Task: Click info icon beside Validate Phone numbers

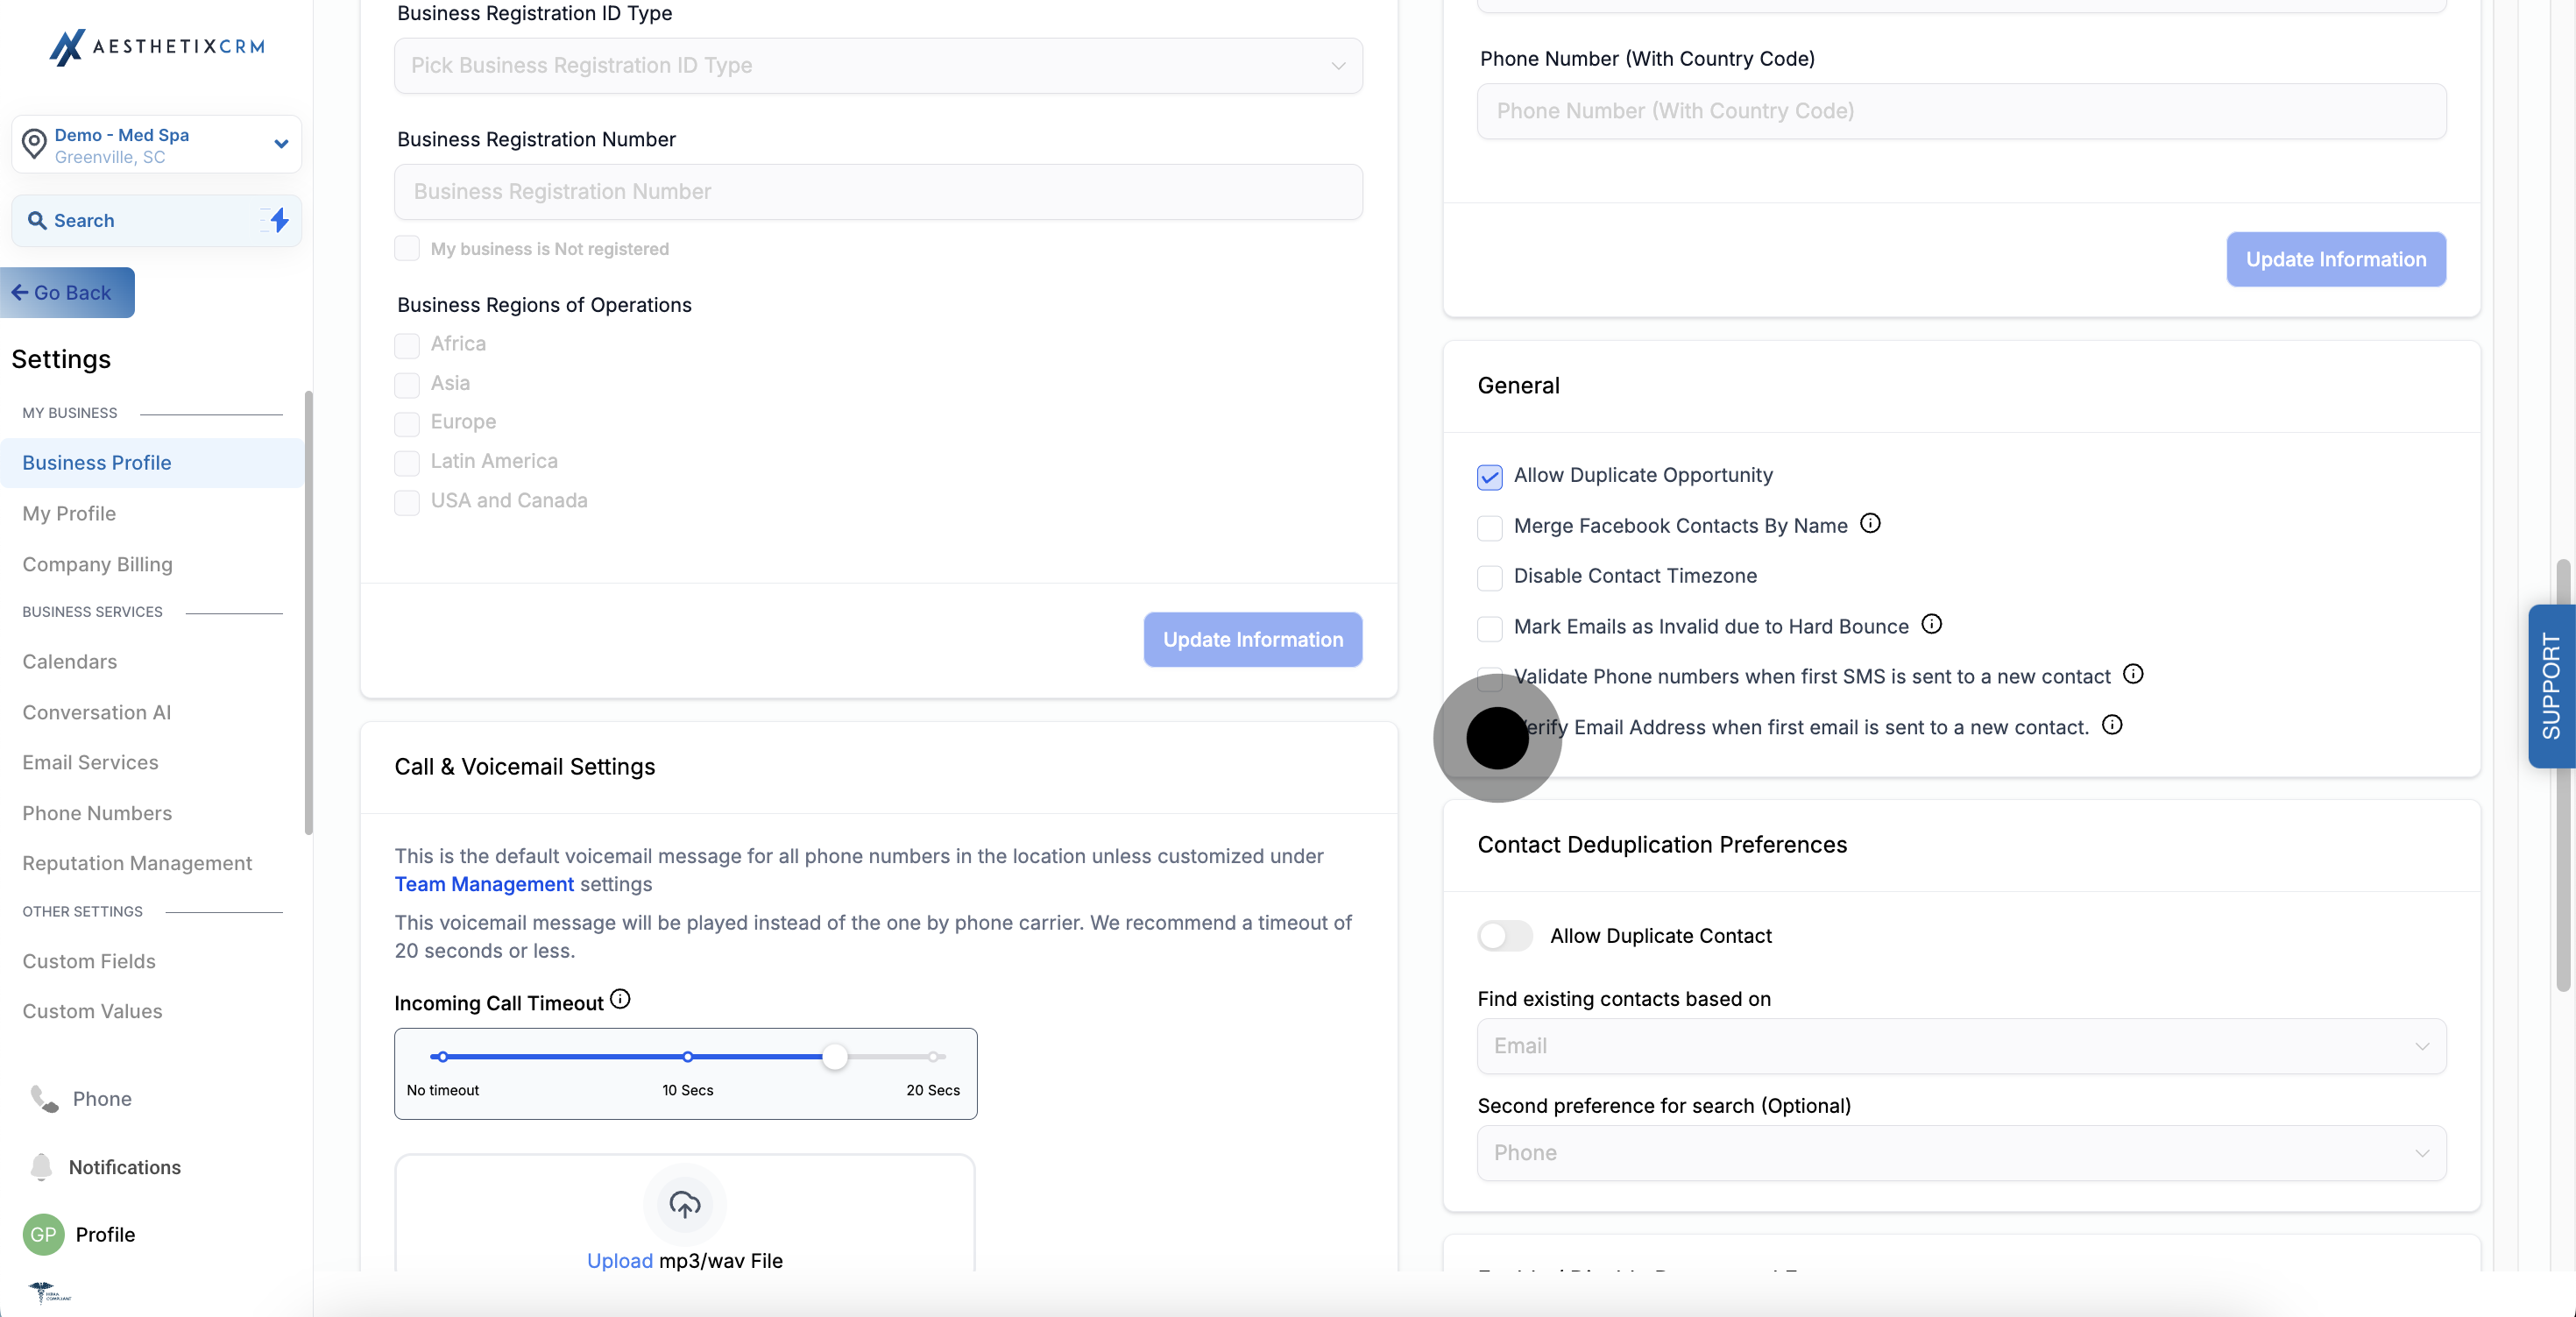Action: pyautogui.click(x=2132, y=674)
